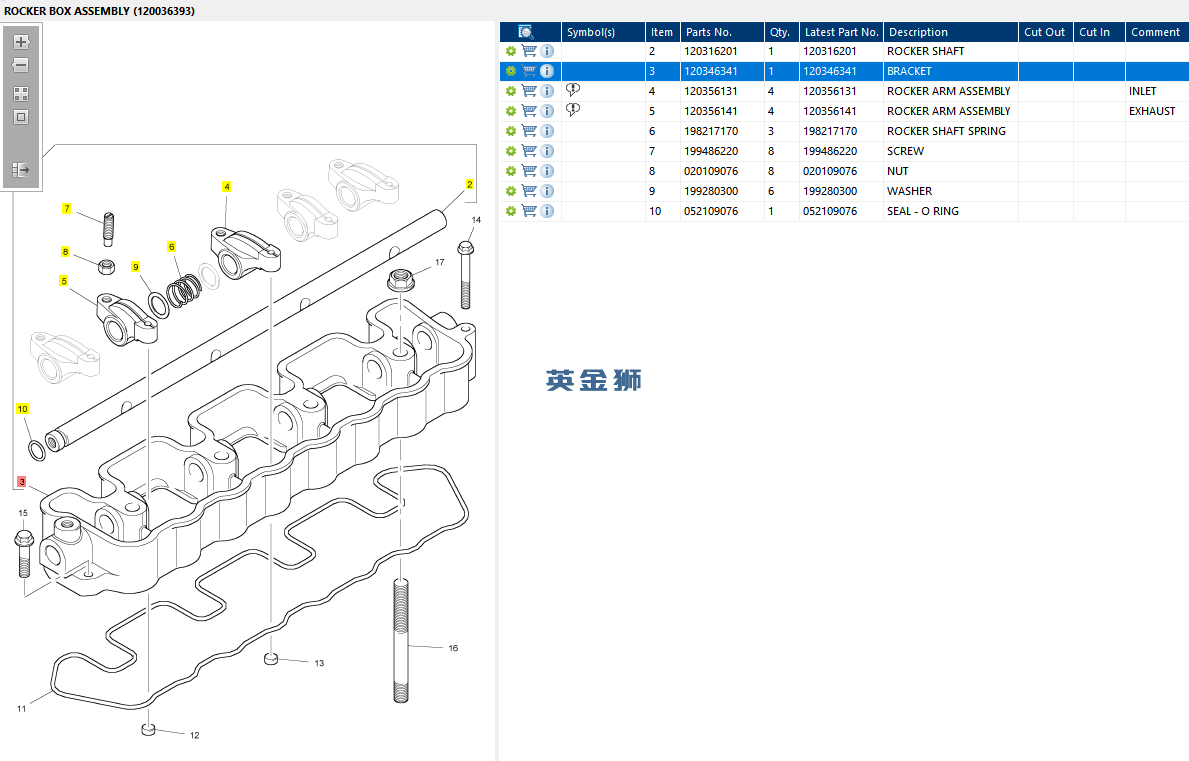This screenshot has width=1189, height=761.
Task: Sort table by Qty. column
Action: click(779, 32)
